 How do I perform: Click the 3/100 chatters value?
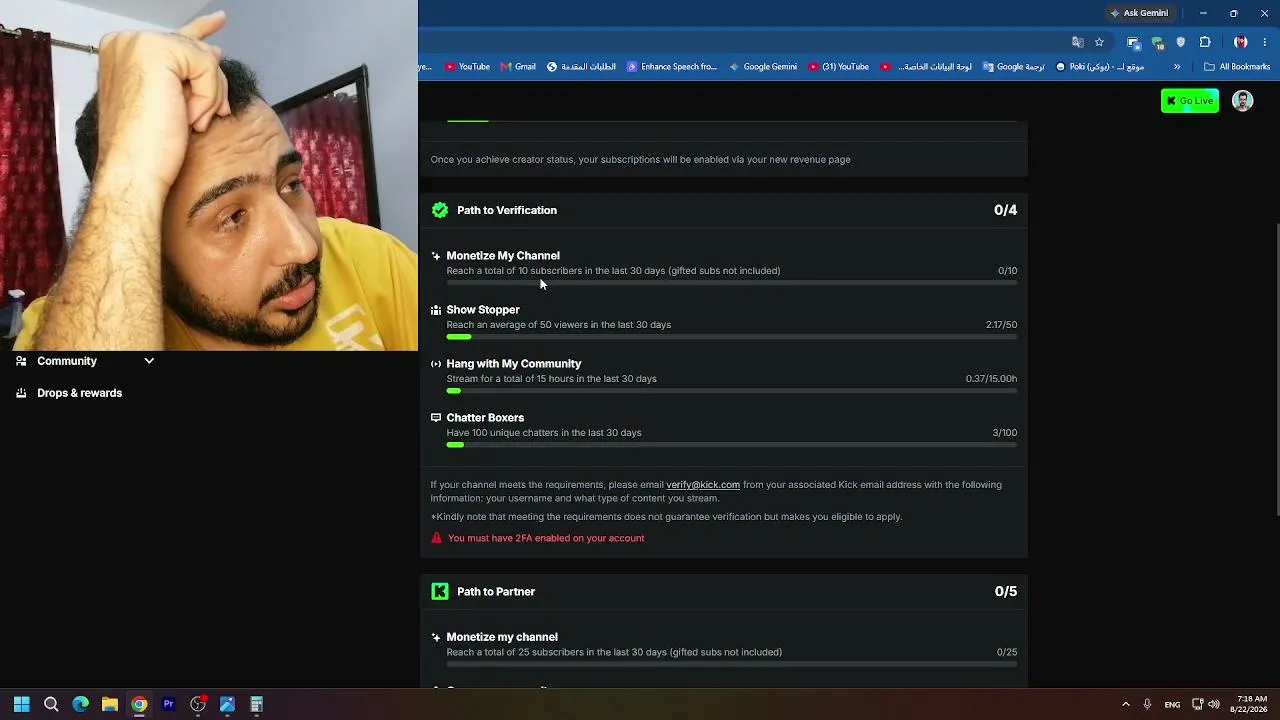click(x=1005, y=433)
